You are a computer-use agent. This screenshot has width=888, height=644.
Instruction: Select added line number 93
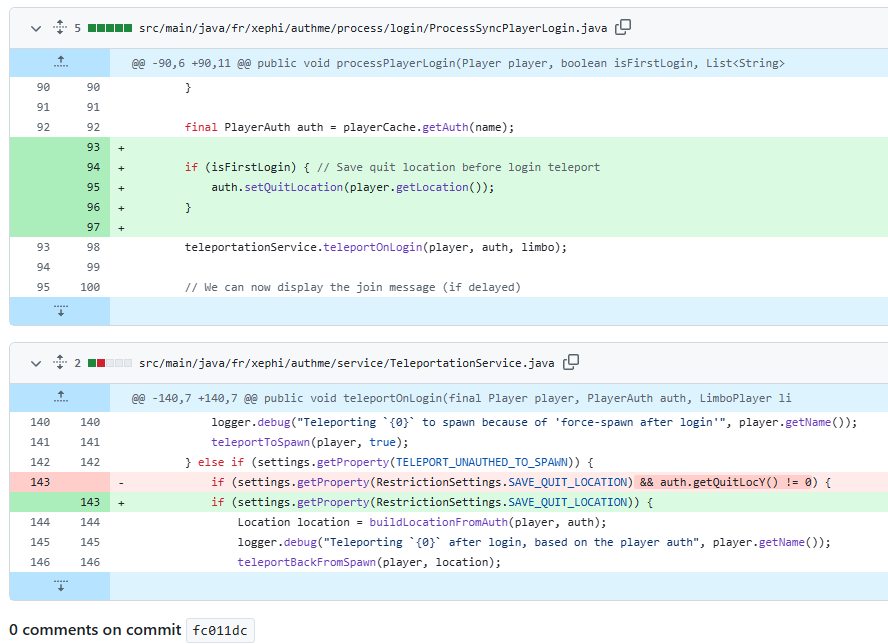[x=93, y=148]
